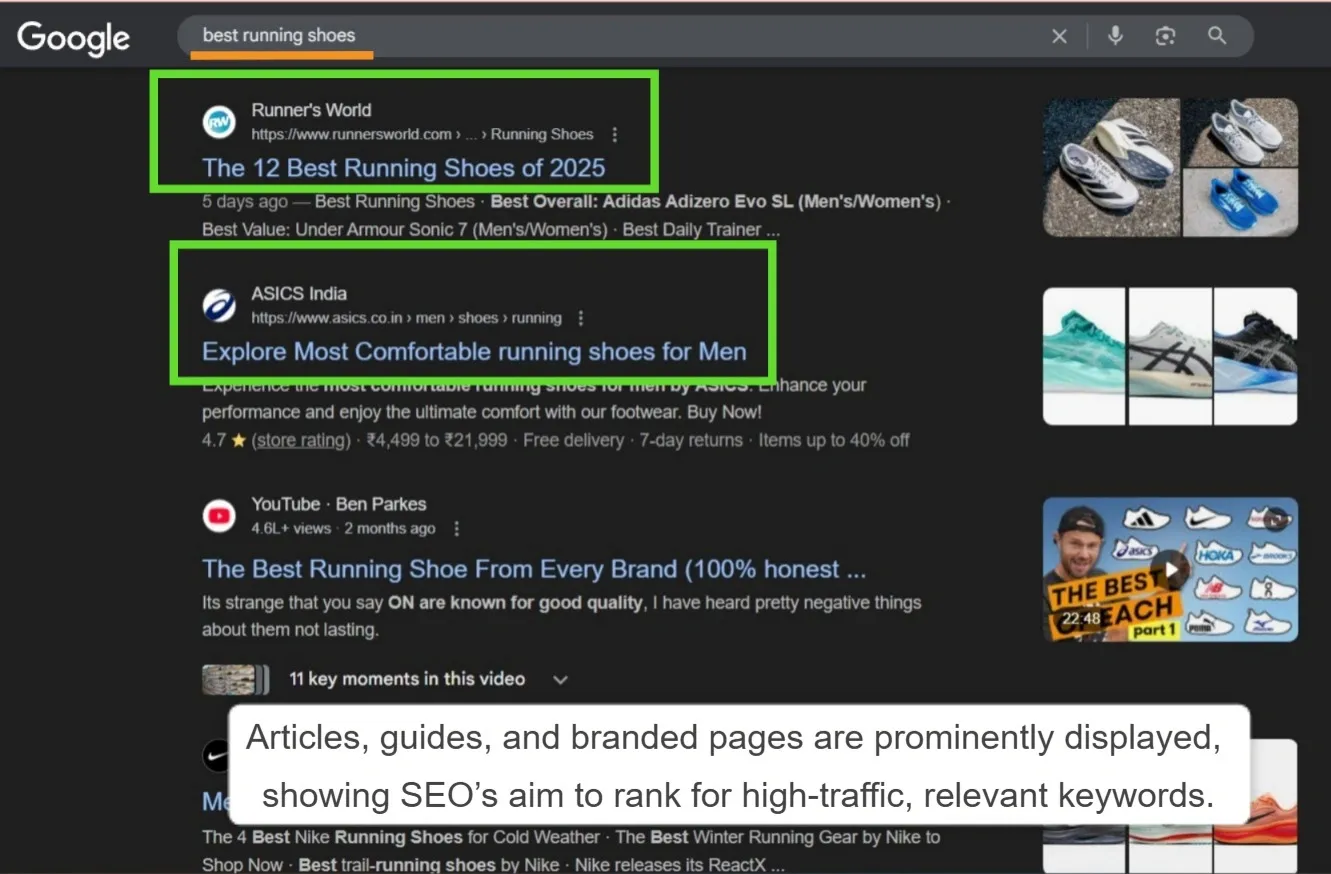Click the YouTube favicon icon

[219, 516]
